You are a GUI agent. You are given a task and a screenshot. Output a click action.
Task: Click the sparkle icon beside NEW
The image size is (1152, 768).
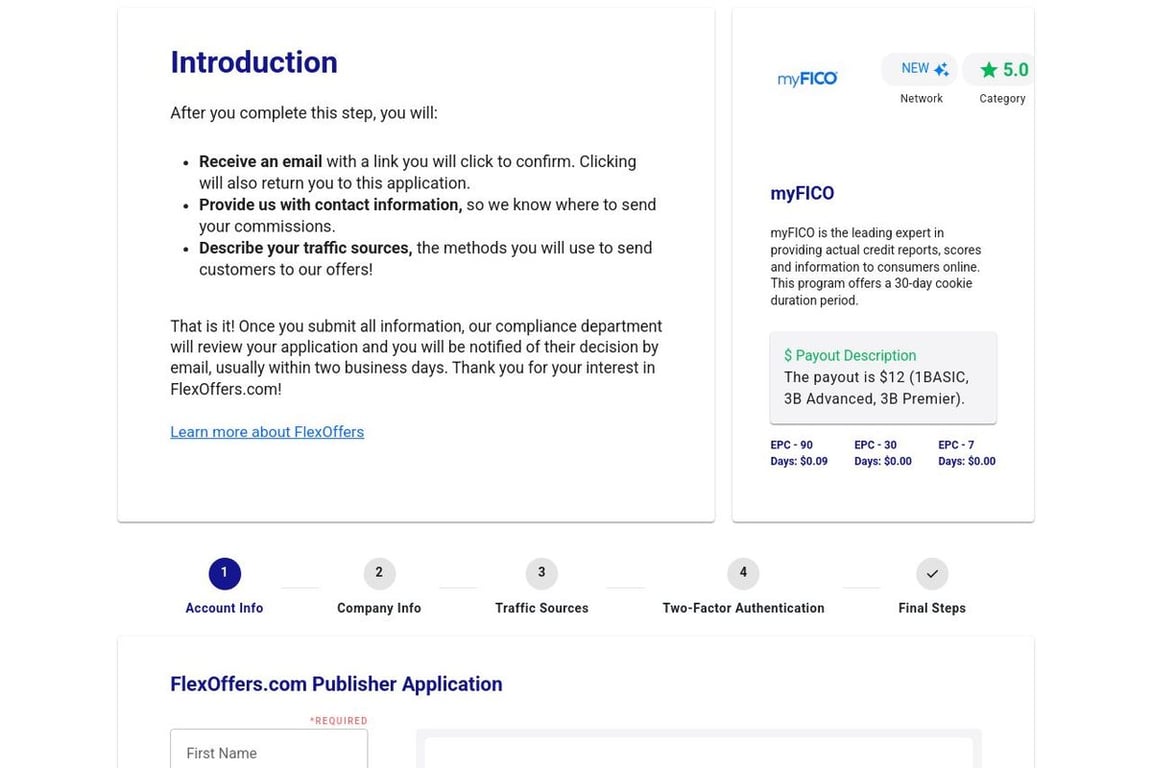point(941,69)
